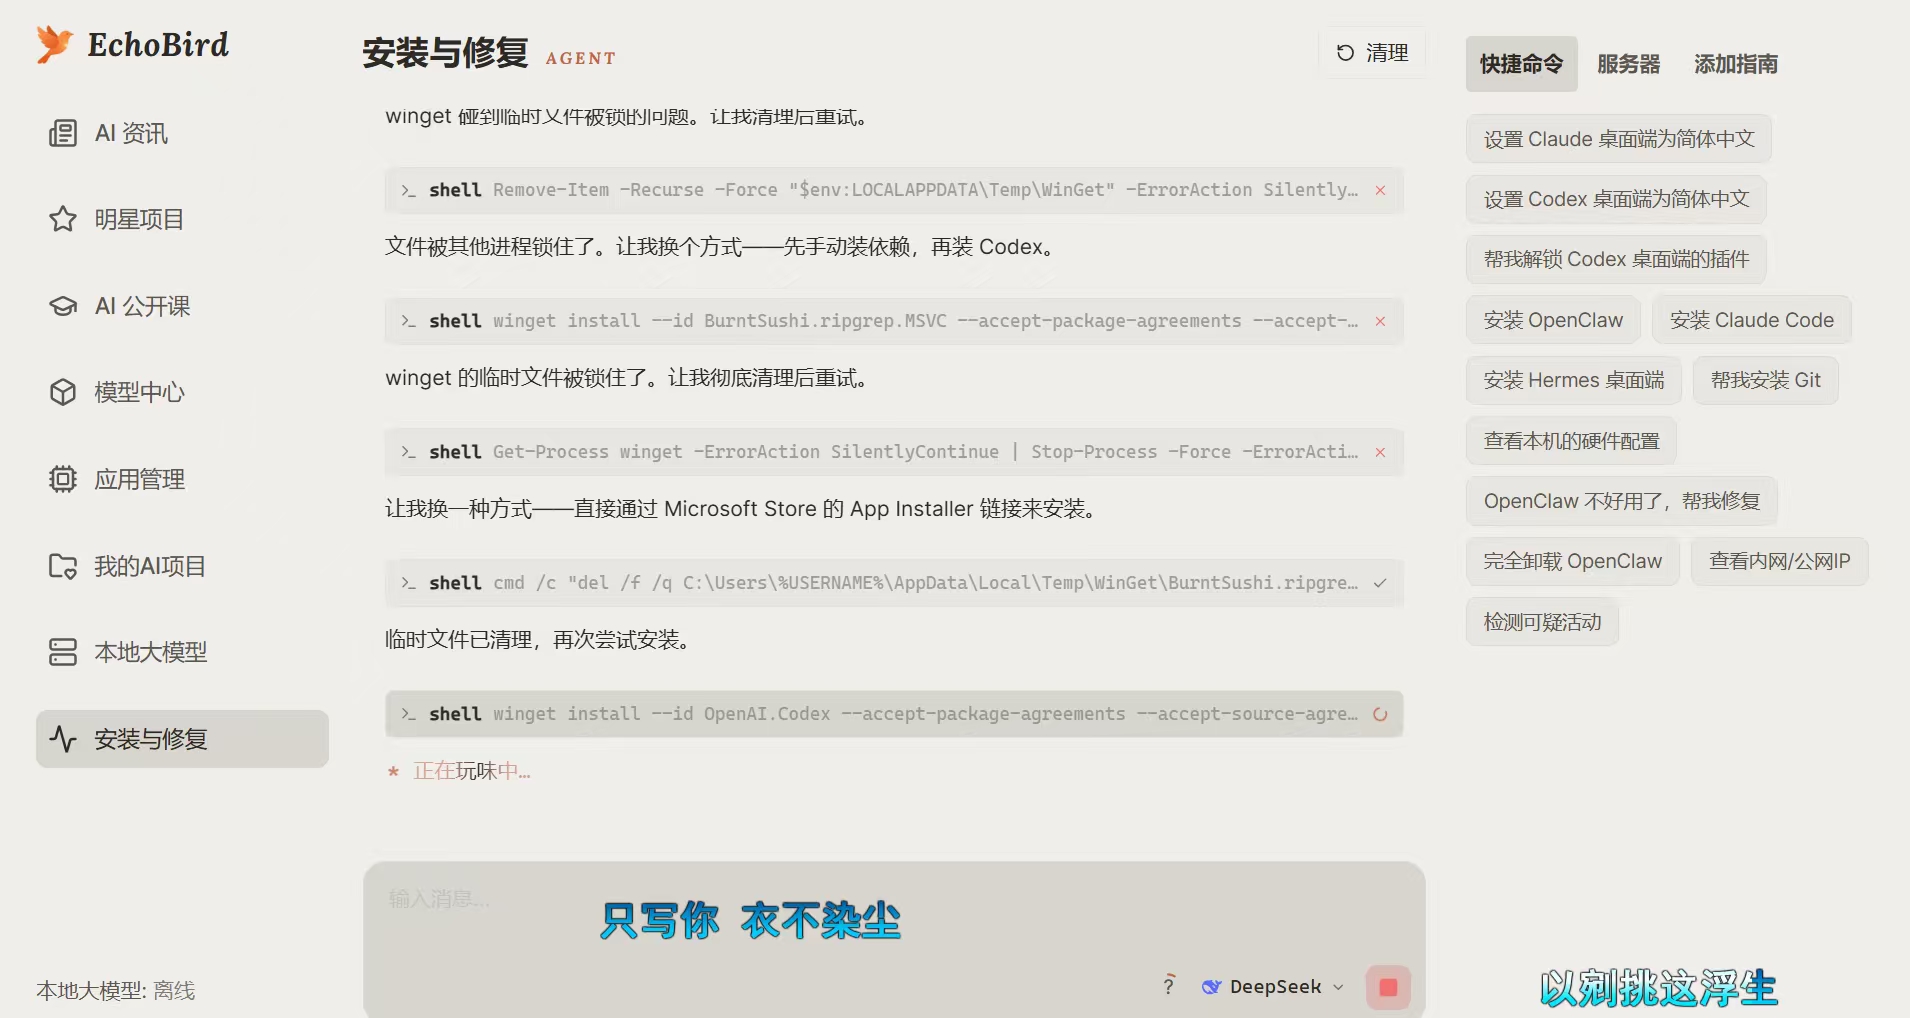The width and height of the screenshot is (1910, 1018).
Task: Click the 安装 Claude Code quick command
Action: (1751, 320)
